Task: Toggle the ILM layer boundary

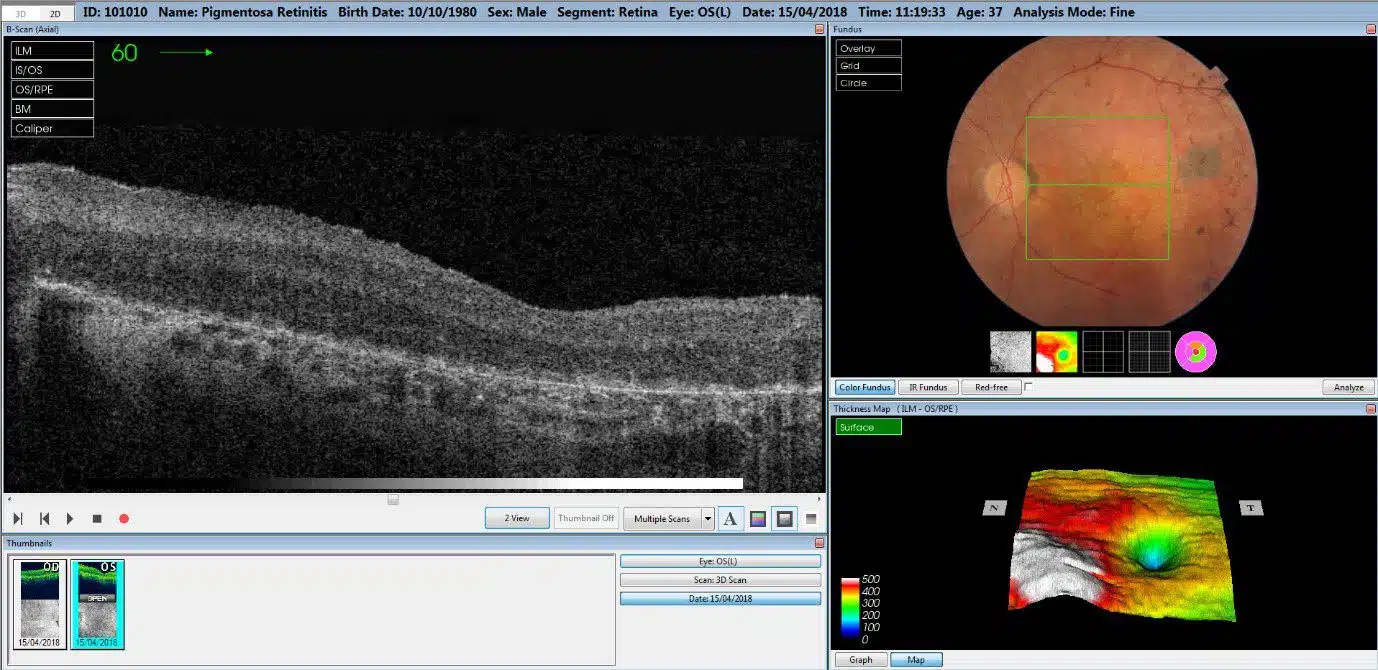Action: click(52, 51)
